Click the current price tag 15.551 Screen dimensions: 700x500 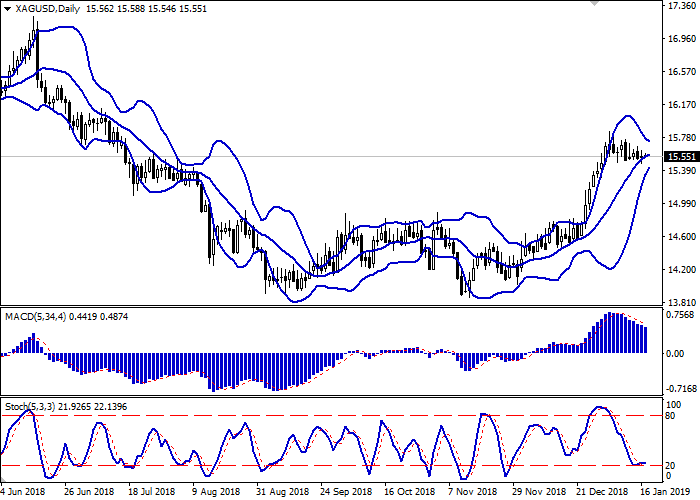coord(680,157)
